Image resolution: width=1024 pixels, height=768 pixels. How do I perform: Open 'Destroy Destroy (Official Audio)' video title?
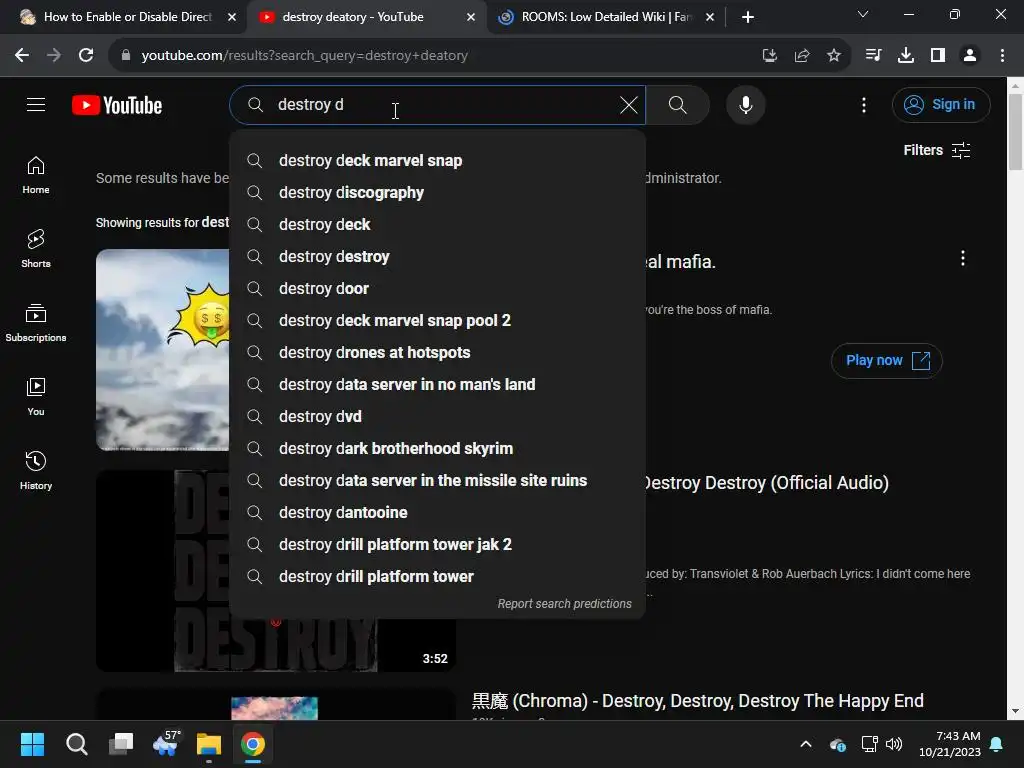click(x=765, y=483)
